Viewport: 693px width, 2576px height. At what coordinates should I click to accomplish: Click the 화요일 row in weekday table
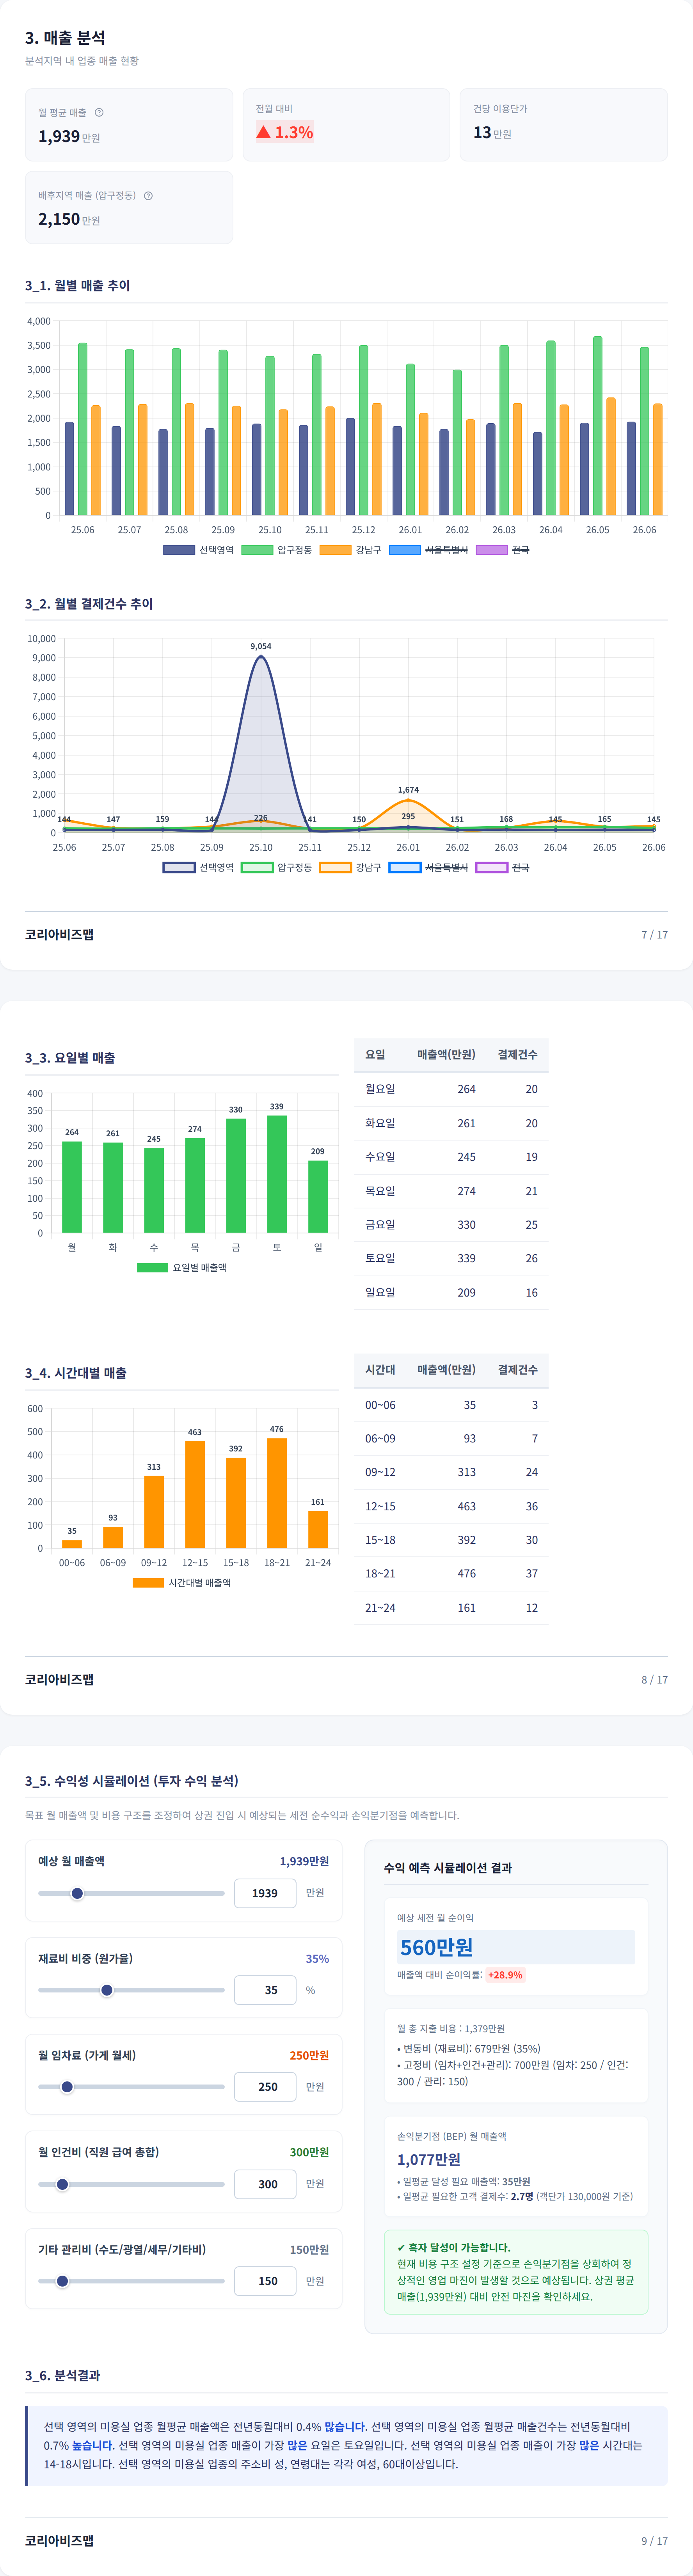click(451, 1123)
